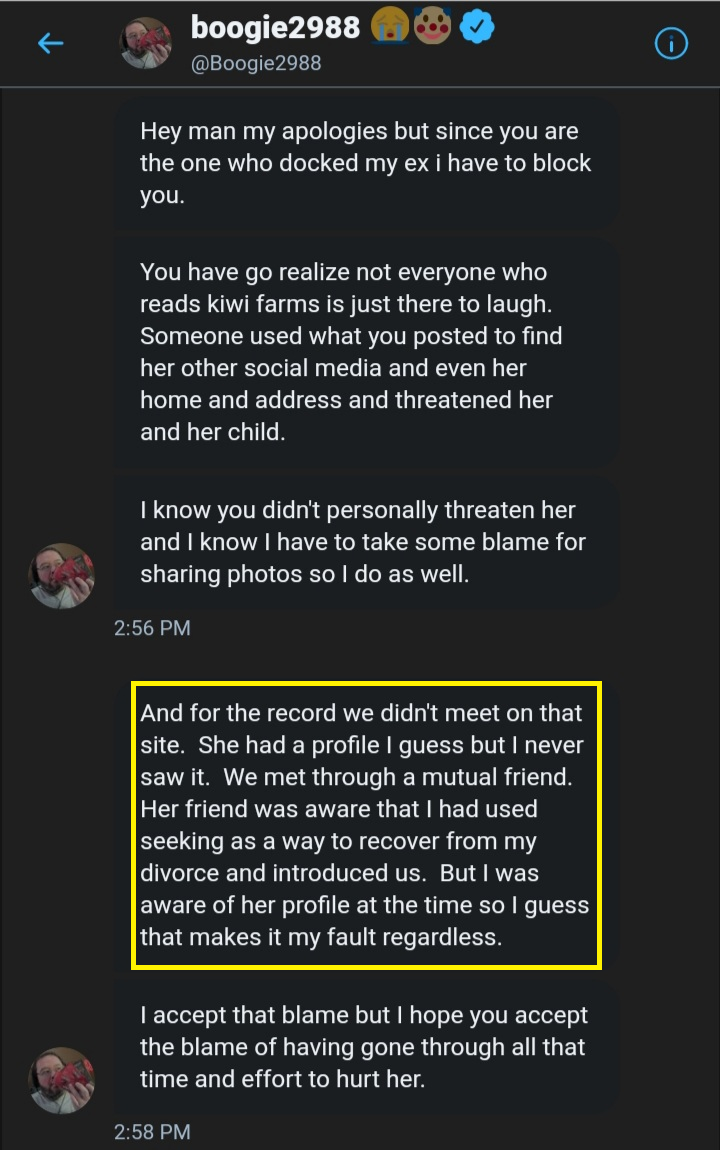Viewport: 720px width, 1150px height.
Task: Tap the 2:56 PM timestamp
Action: (152, 629)
